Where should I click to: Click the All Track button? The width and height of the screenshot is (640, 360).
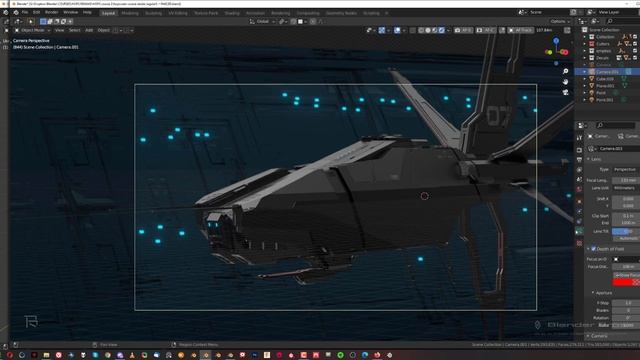click(x=520, y=30)
